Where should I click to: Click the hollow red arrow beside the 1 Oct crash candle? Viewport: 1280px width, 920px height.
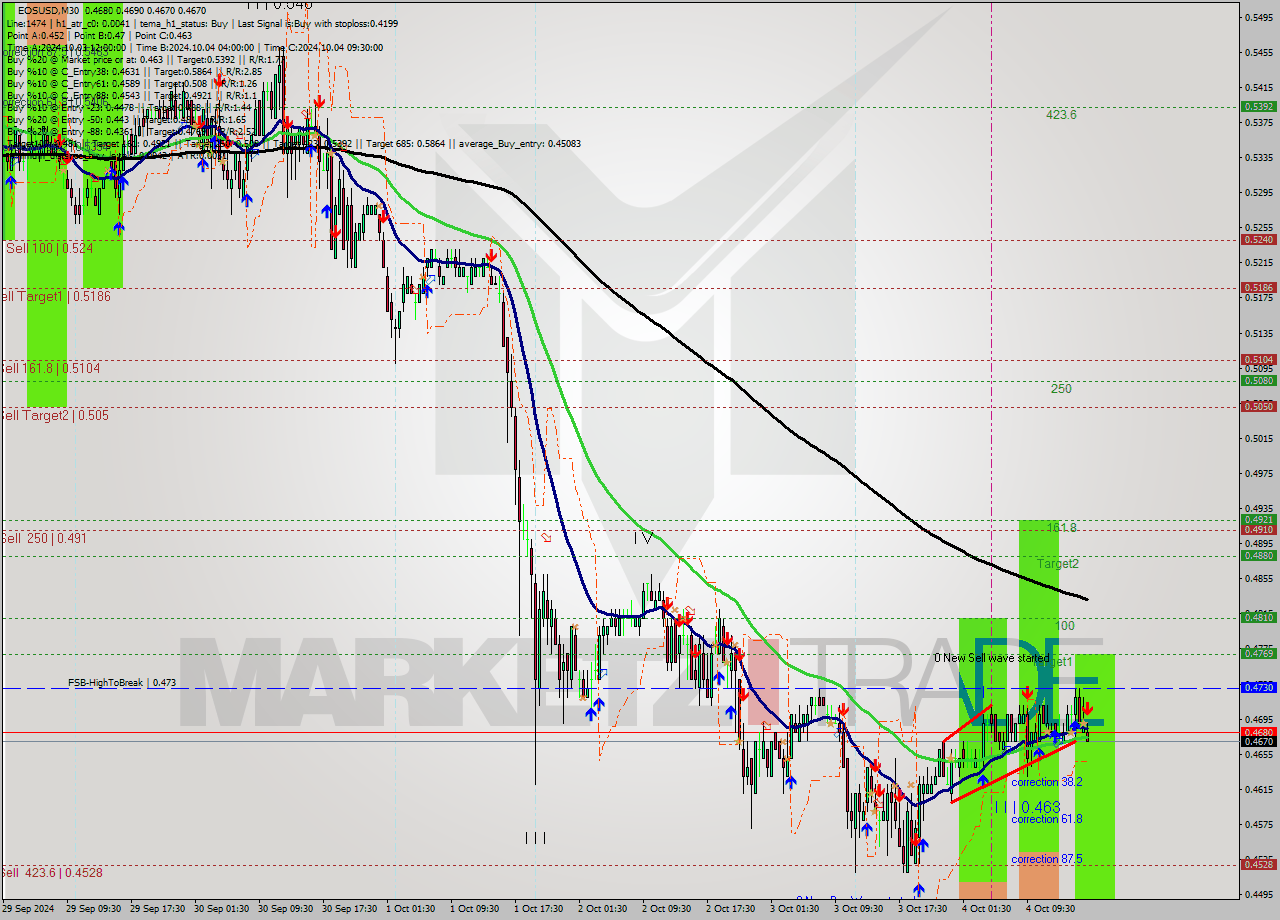coord(546,537)
